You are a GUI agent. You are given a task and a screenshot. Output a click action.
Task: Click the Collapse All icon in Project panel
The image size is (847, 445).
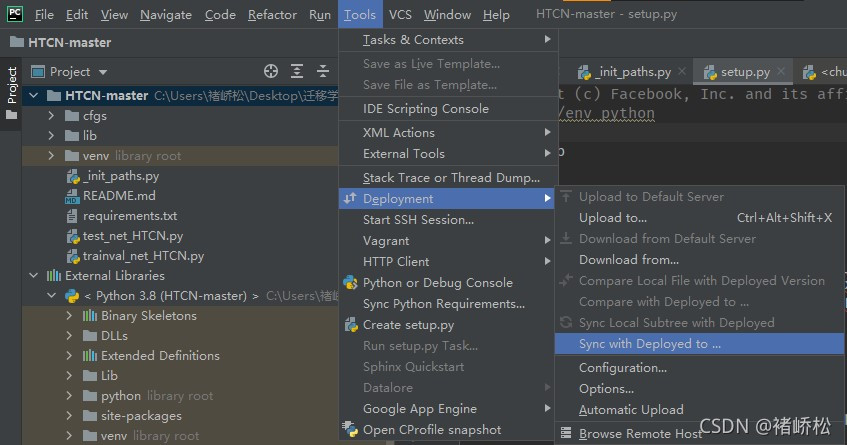coord(322,71)
